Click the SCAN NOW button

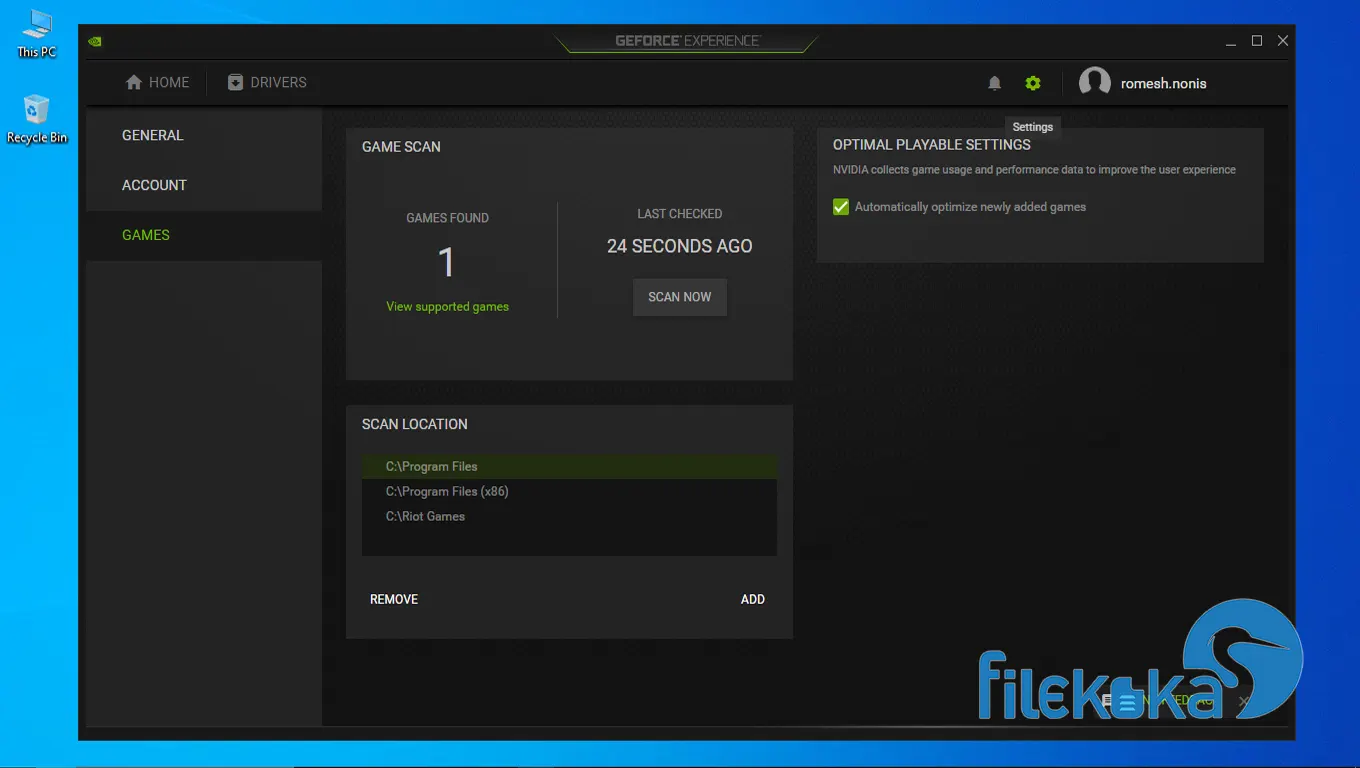coord(680,297)
